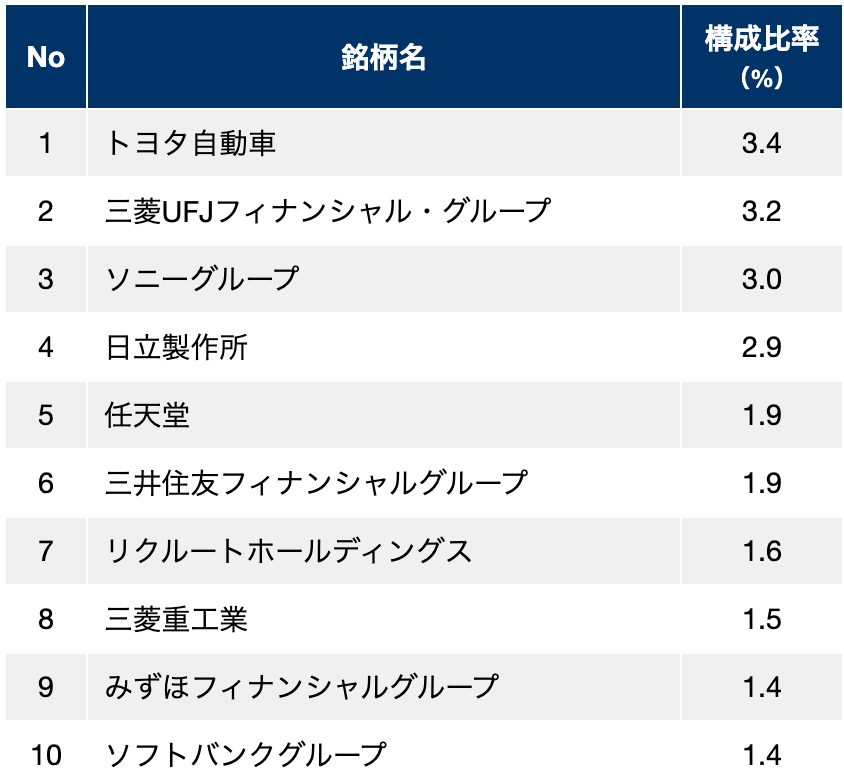The width and height of the screenshot is (844, 784).
Task: Select 三菱UFJフィナンシャル・グループ cell
Action: point(328,211)
